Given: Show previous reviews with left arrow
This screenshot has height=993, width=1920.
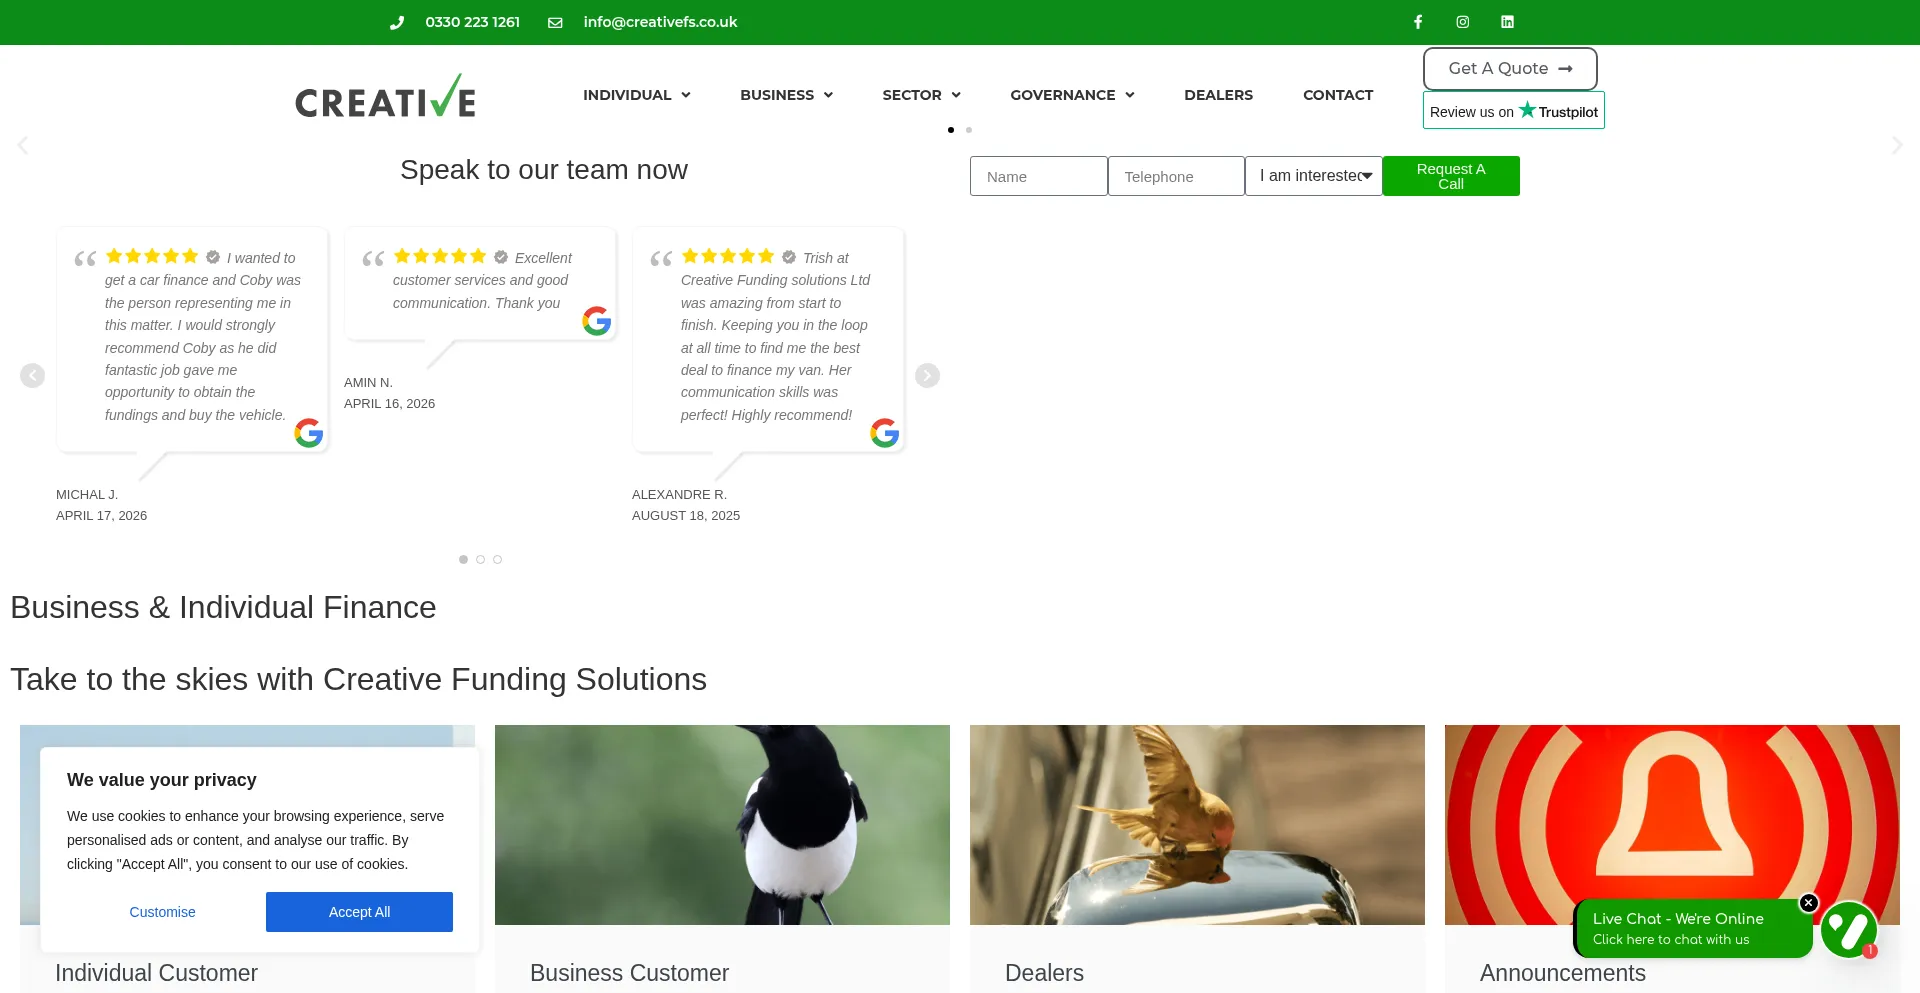Looking at the screenshot, I should [x=33, y=375].
